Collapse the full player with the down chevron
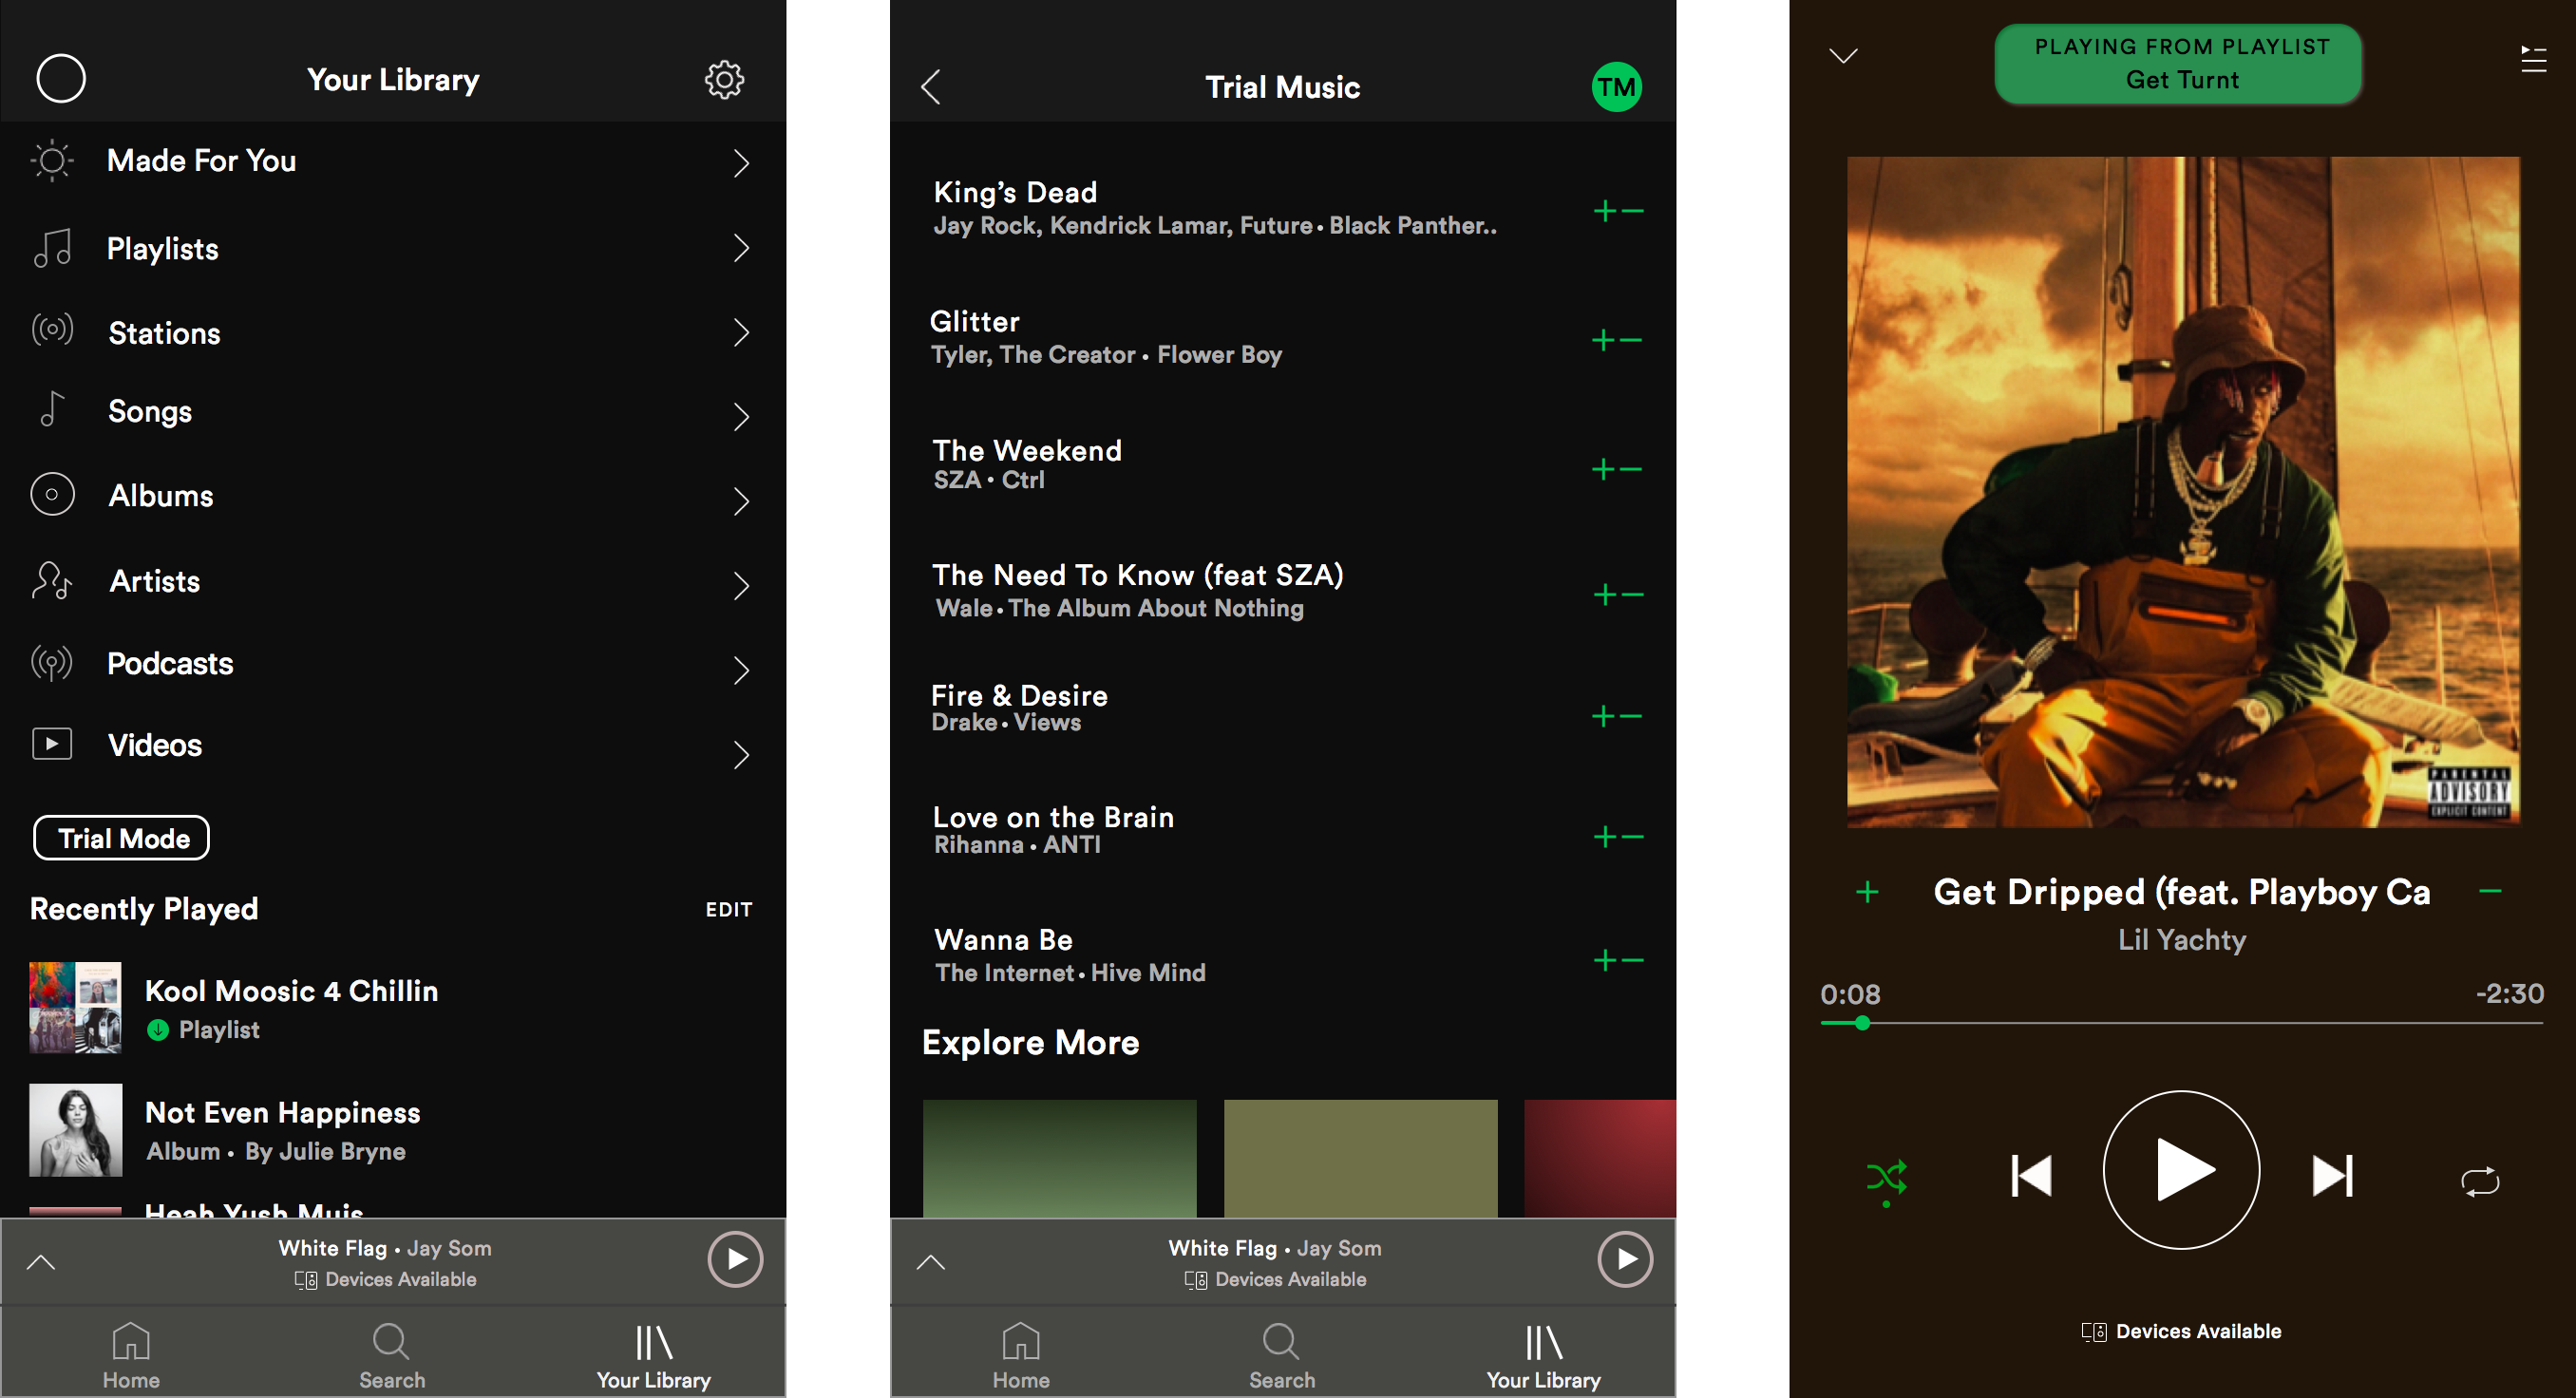 pyautogui.click(x=1843, y=56)
